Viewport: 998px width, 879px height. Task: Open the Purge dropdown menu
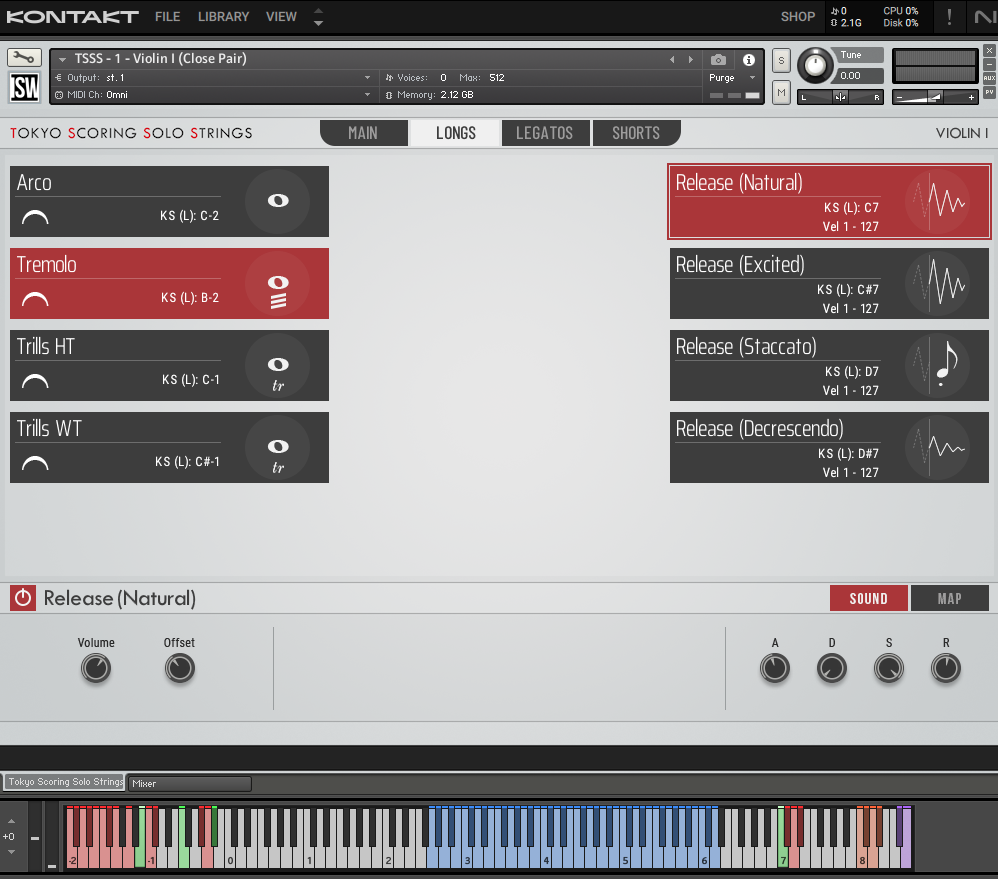[729, 78]
